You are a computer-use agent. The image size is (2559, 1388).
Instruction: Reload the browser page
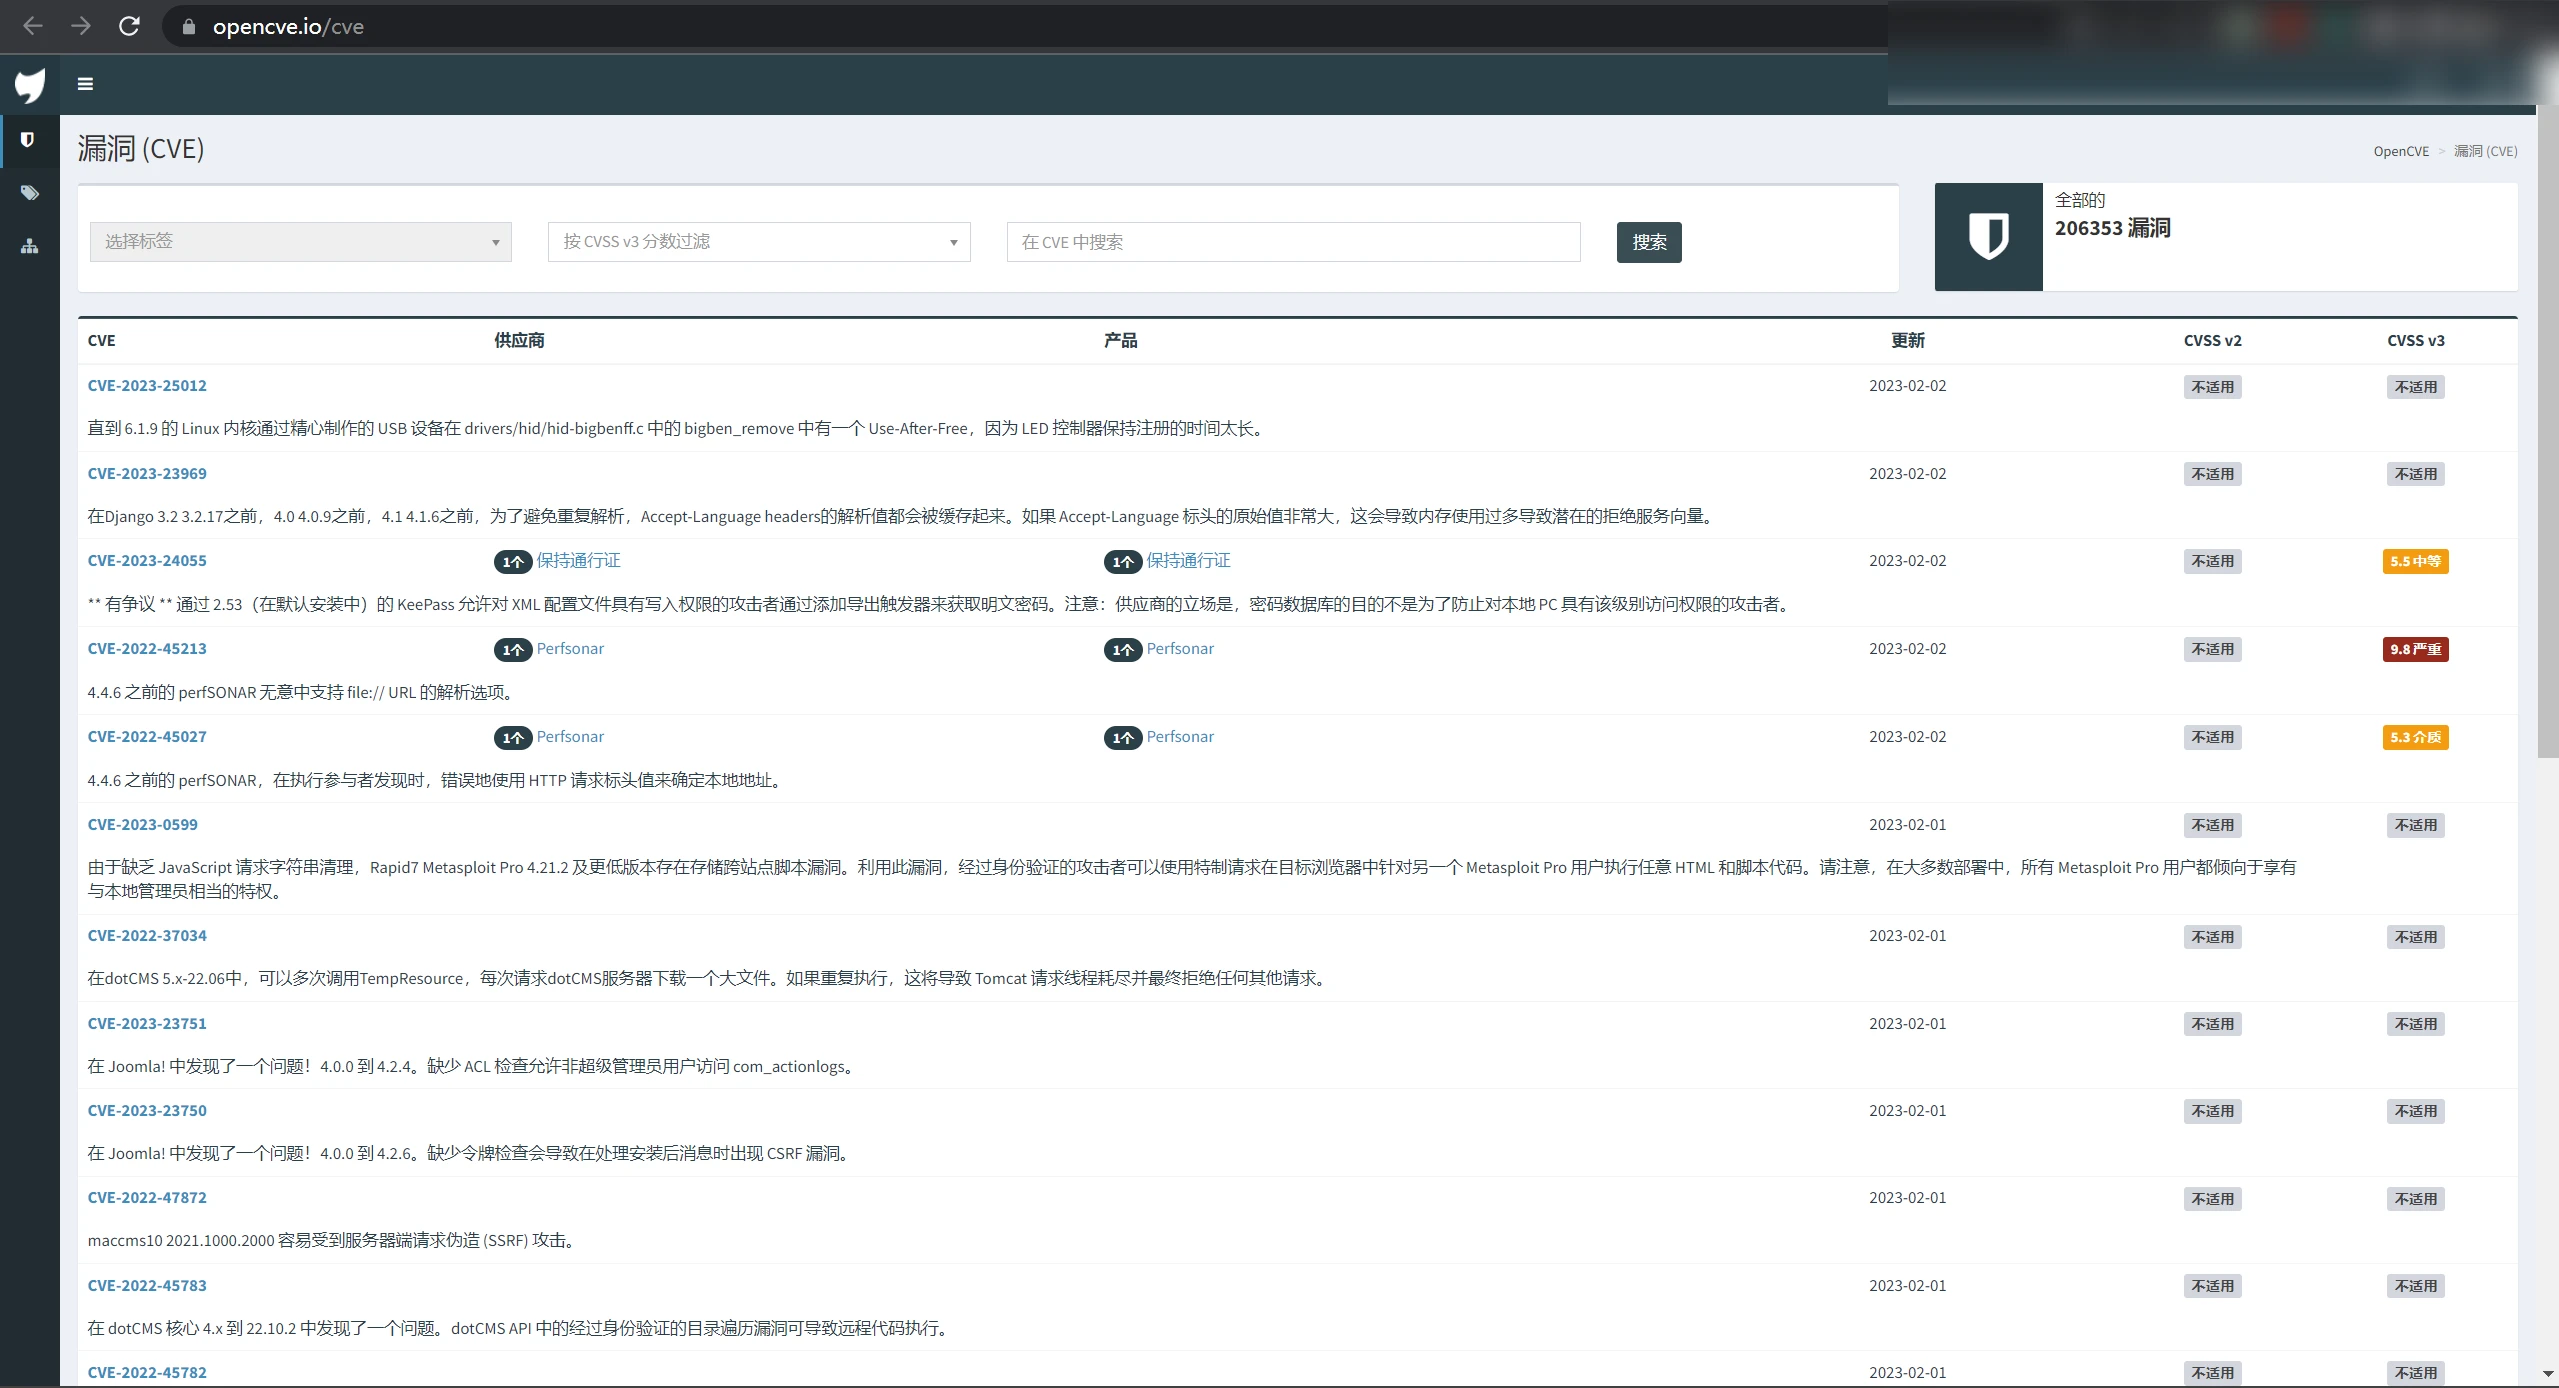click(x=129, y=26)
